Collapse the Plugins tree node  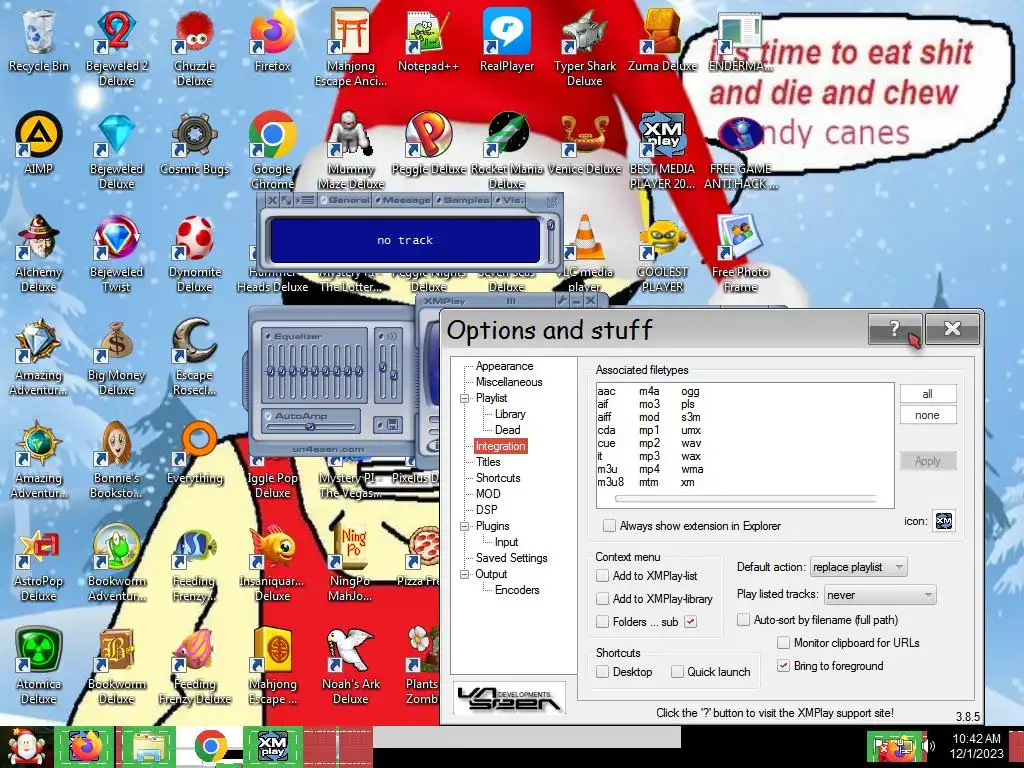coord(464,526)
